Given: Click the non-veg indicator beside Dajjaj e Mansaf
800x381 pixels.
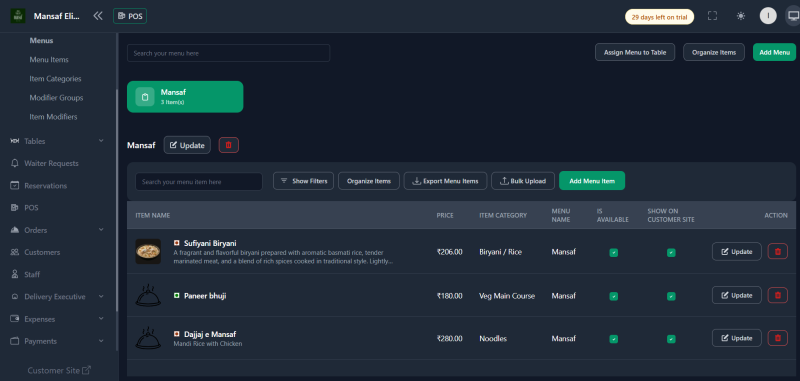Looking at the screenshot, I should tap(177, 334).
